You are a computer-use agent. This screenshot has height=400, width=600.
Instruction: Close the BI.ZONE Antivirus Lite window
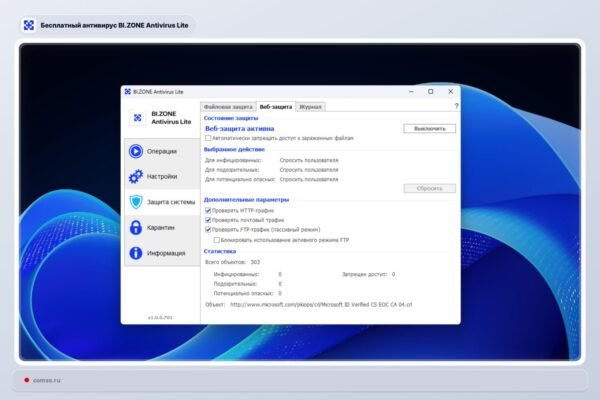click(450, 91)
